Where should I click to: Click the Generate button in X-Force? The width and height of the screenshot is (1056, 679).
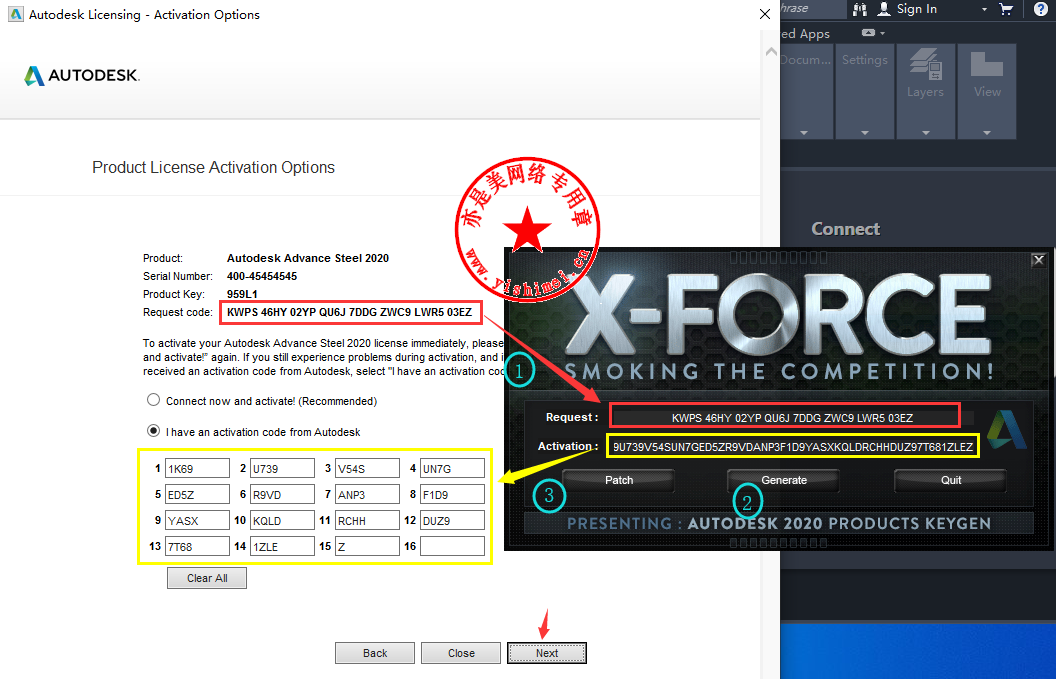point(784,480)
